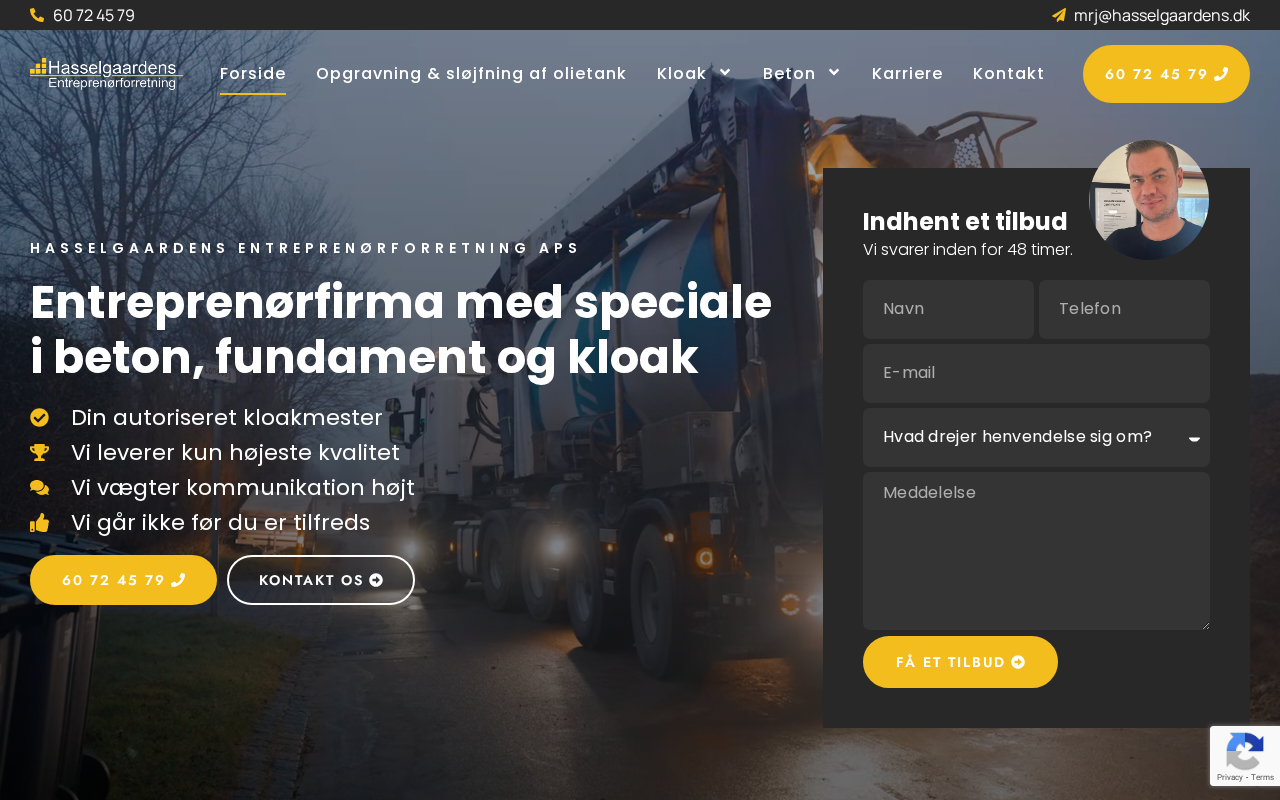The image size is (1280, 800).
Task: Go to the Forside menu item
Action: (253, 73)
